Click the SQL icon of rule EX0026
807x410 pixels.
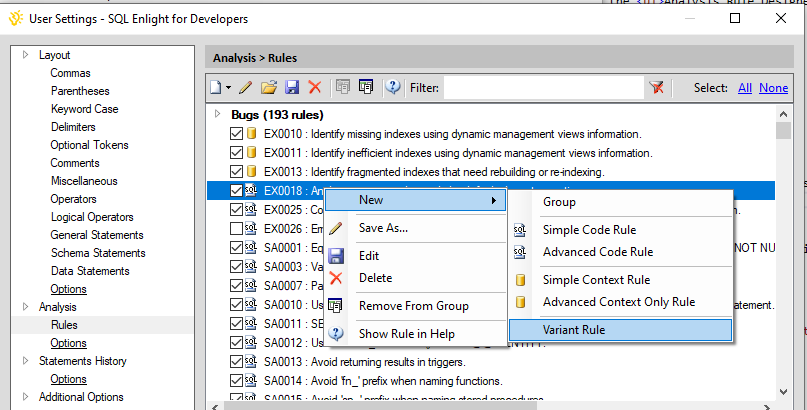tap(251, 228)
